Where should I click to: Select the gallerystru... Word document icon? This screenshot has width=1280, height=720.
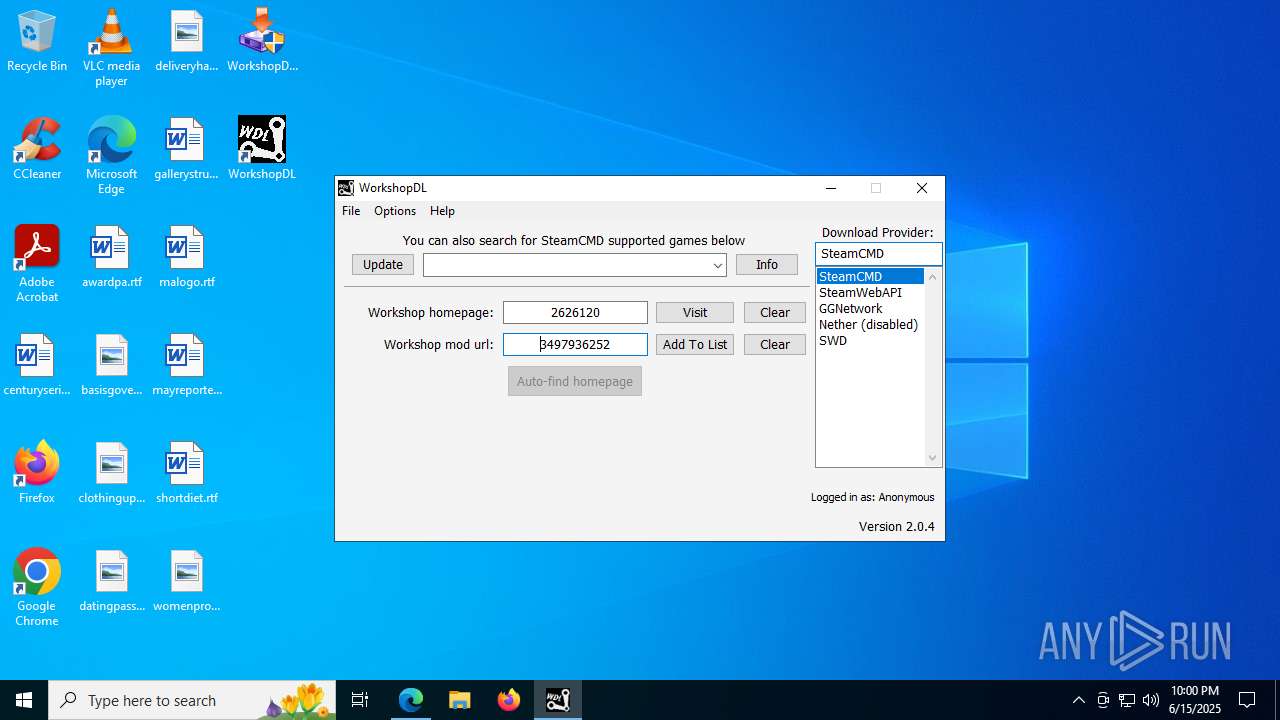coord(186,150)
